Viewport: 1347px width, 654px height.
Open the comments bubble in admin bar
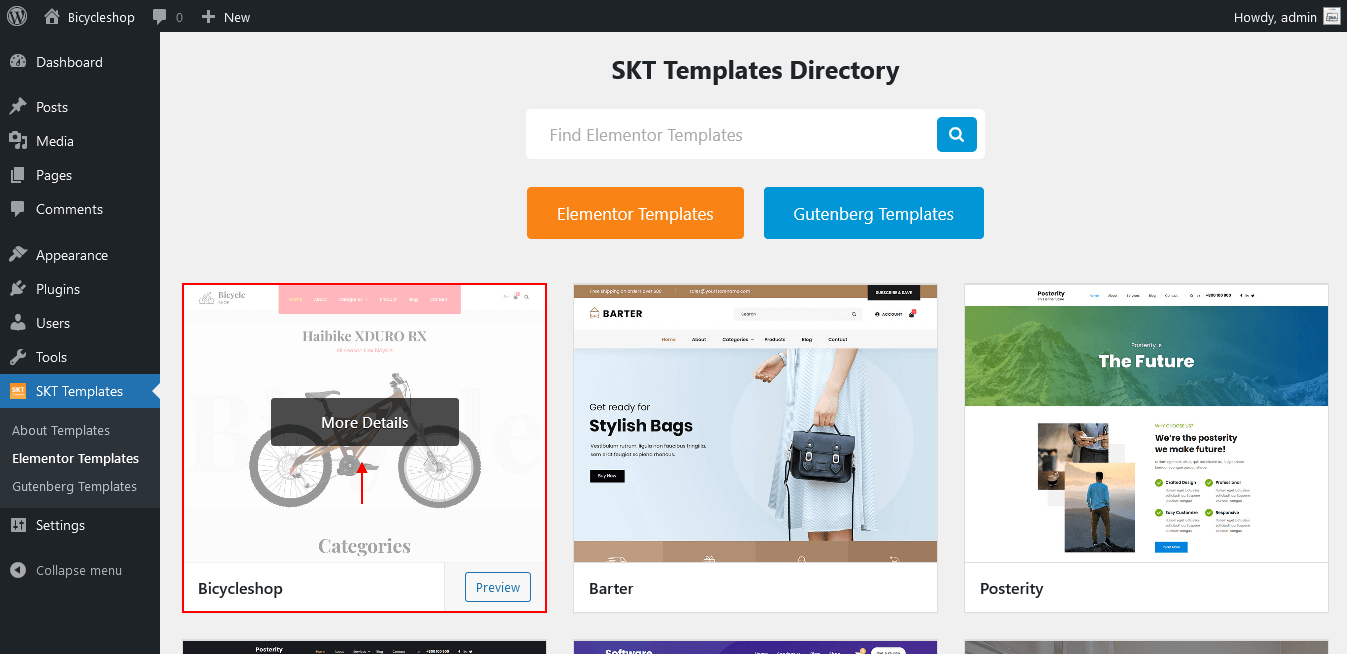point(160,17)
